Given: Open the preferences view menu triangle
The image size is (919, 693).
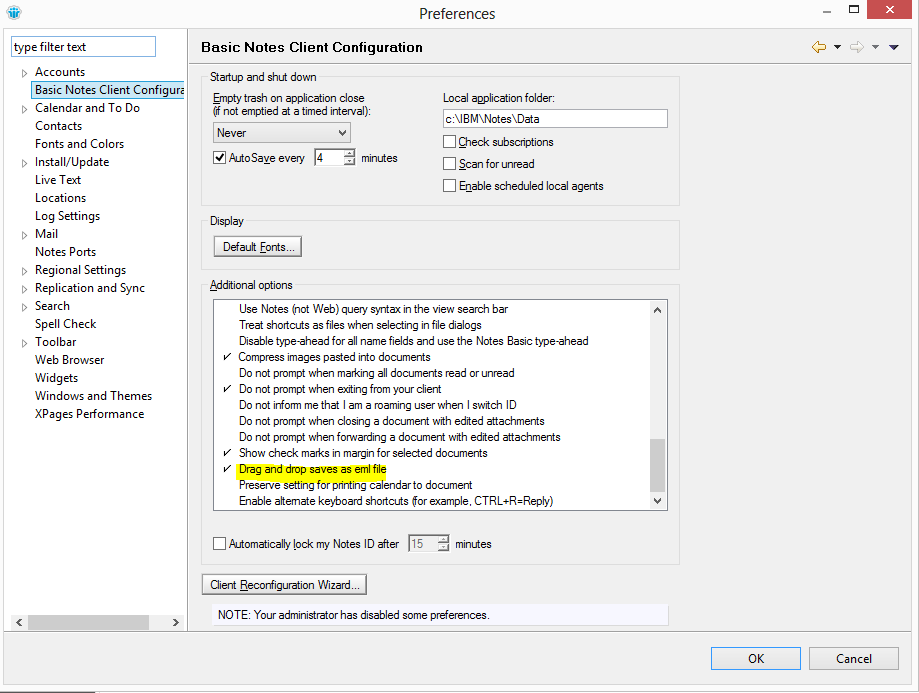Looking at the screenshot, I should pyautogui.click(x=894, y=47).
